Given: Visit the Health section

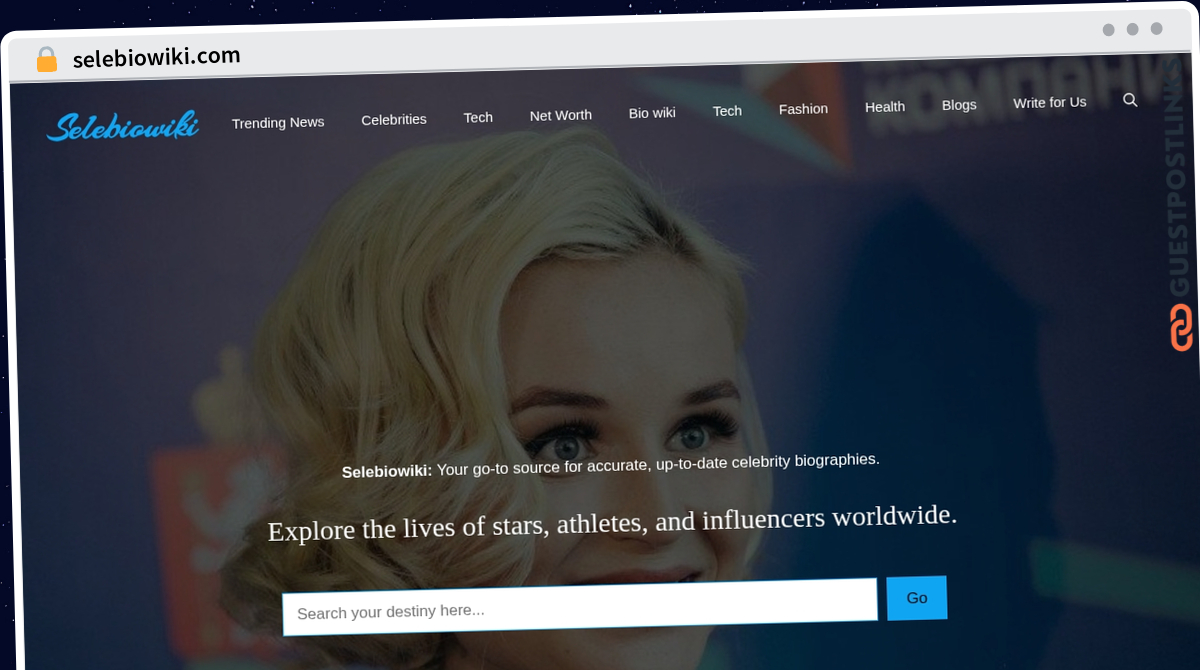Looking at the screenshot, I should click(885, 107).
